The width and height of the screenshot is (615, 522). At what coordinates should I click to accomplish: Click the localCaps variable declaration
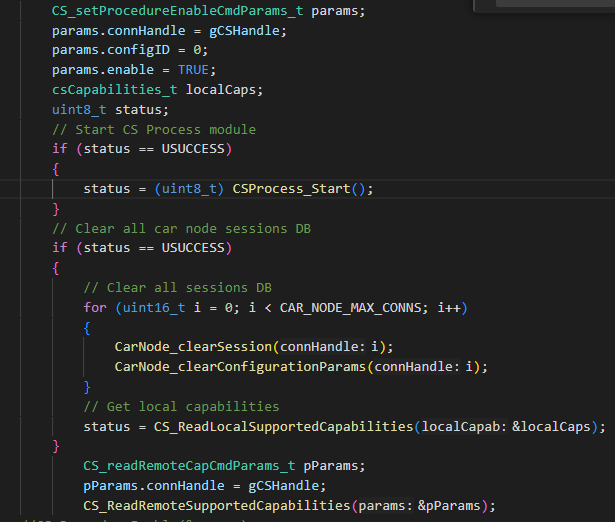click(x=220, y=90)
